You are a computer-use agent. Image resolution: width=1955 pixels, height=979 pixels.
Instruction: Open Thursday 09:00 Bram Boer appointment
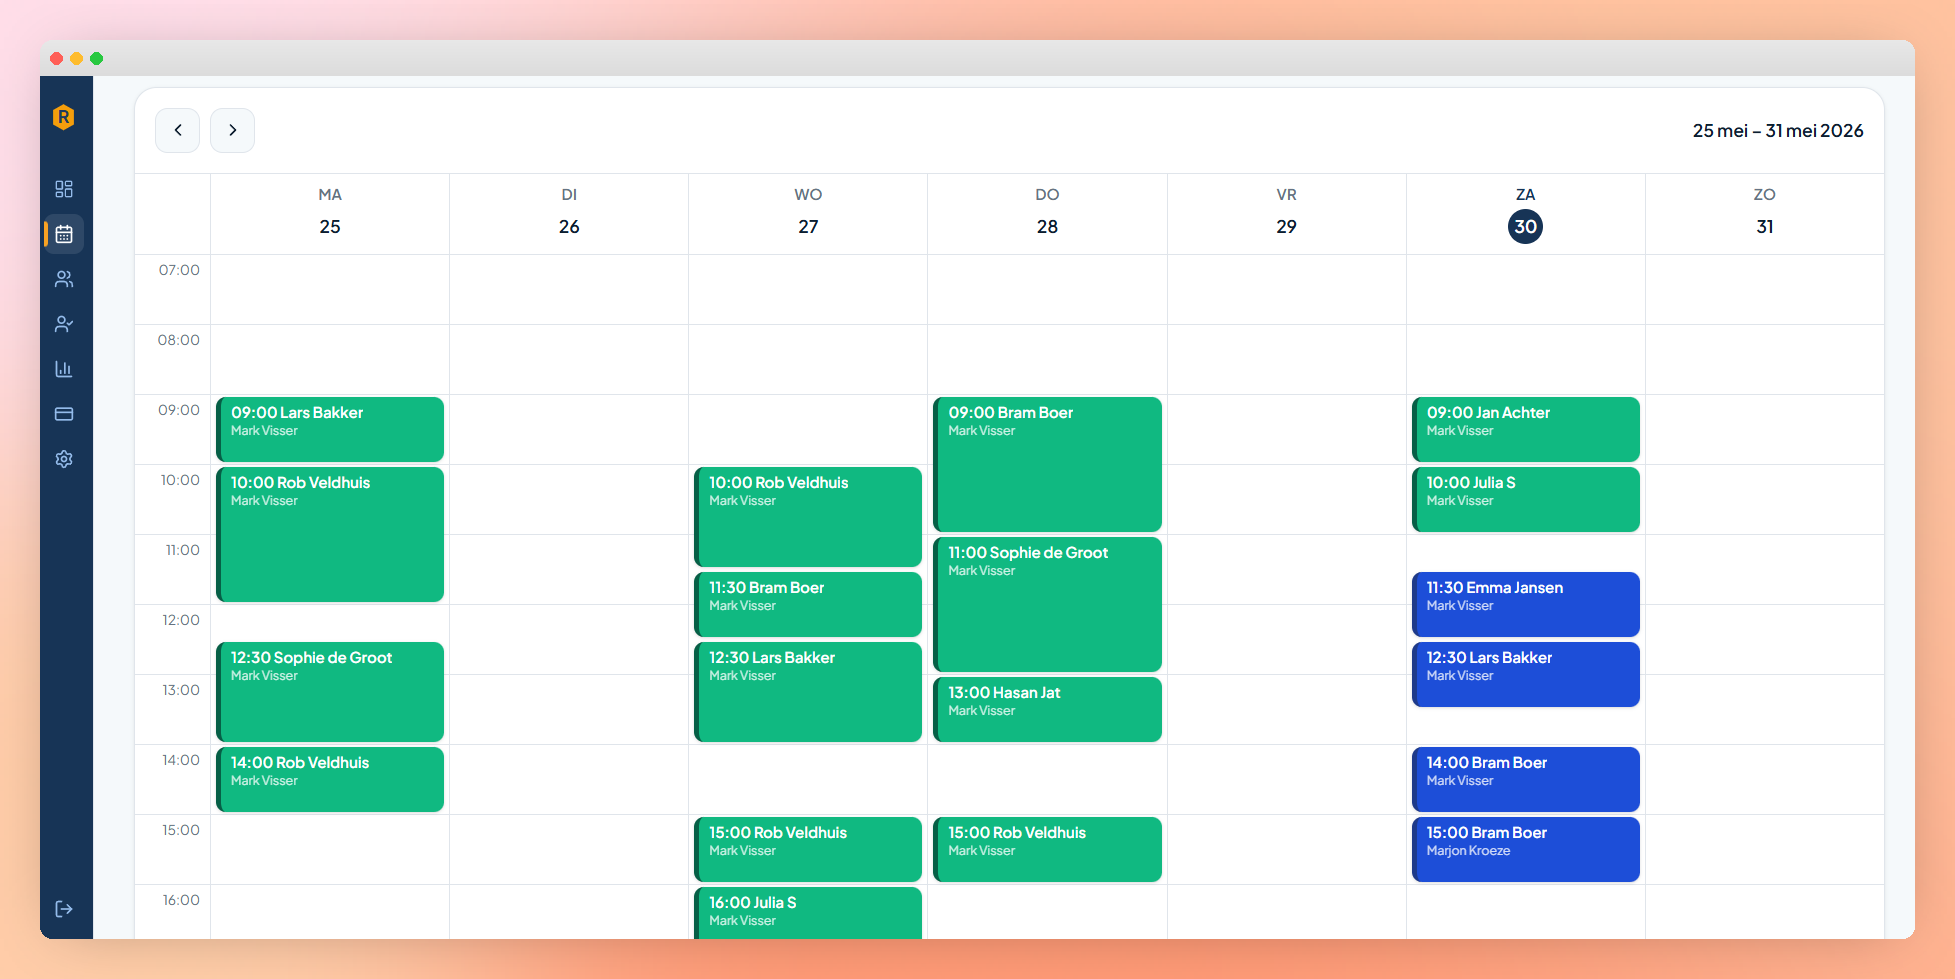coord(1047,464)
